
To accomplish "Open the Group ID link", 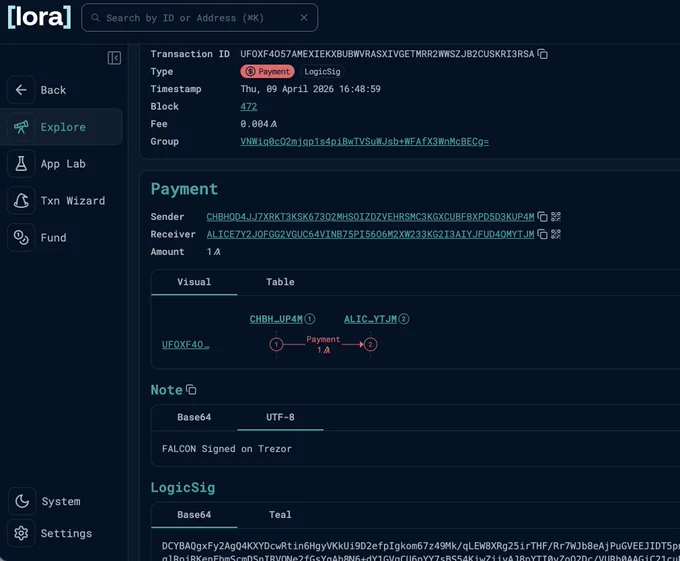I will 364,141.
